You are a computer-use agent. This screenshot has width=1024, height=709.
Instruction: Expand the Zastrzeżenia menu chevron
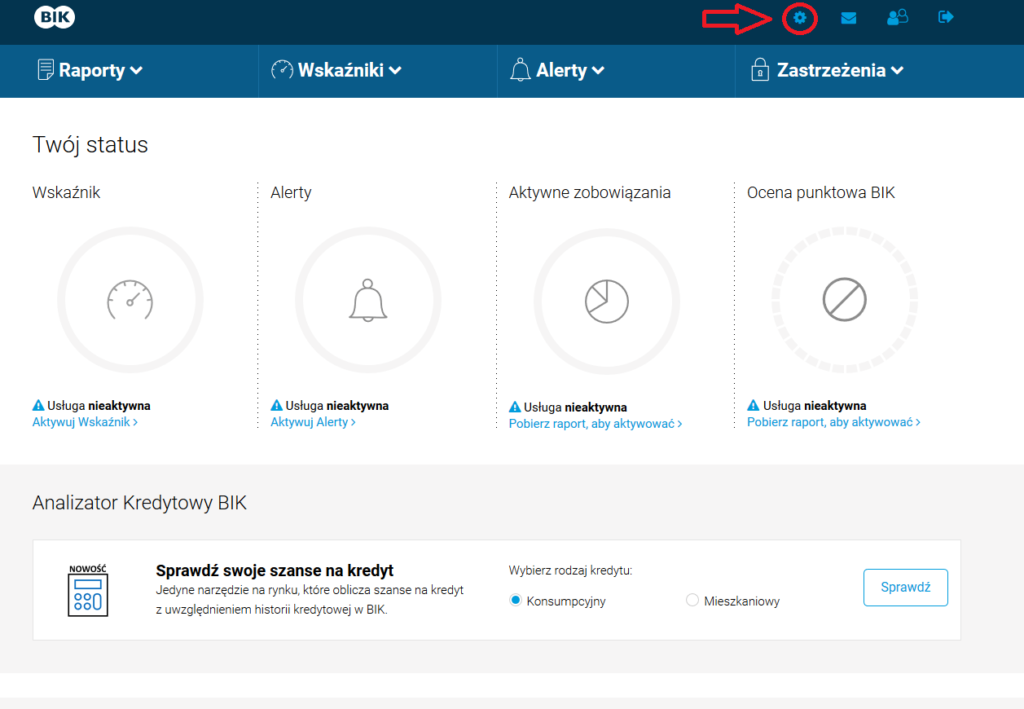[897, 70]
